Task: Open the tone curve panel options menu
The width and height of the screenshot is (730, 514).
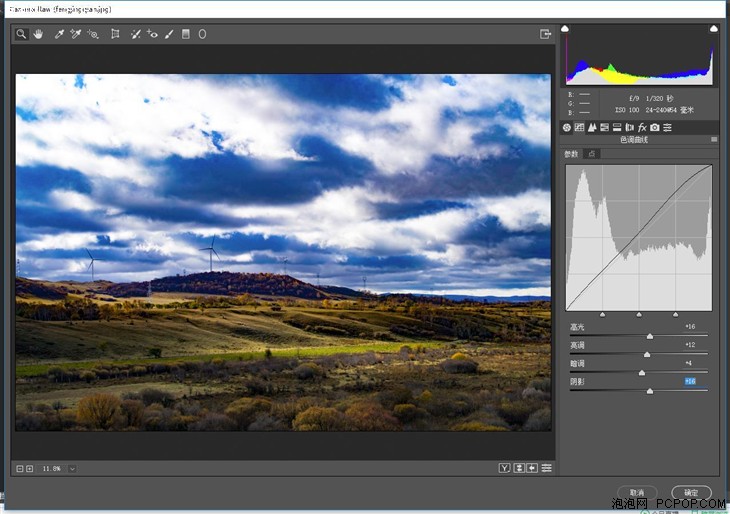Action: (714, 139)
